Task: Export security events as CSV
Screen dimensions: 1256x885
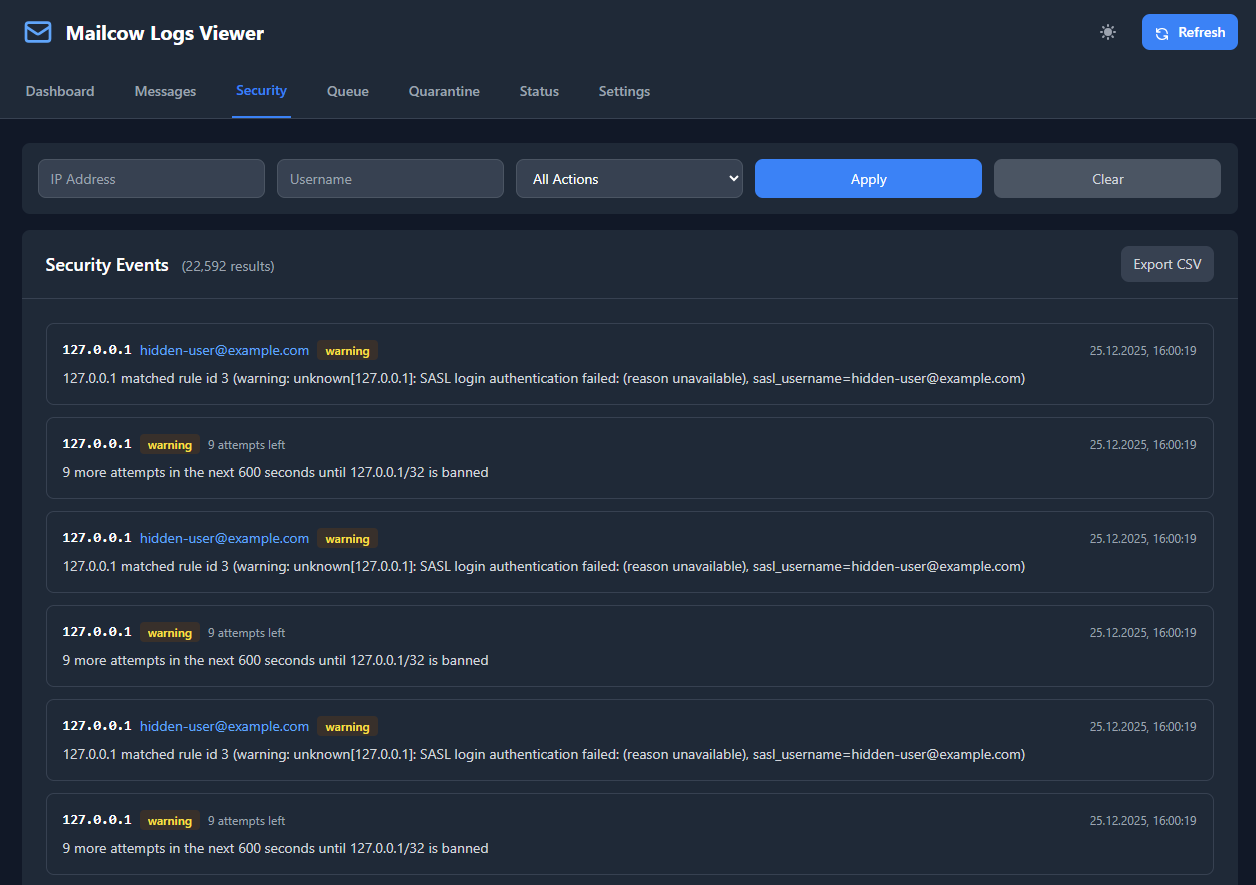Action: click(x=1166, y=264)
